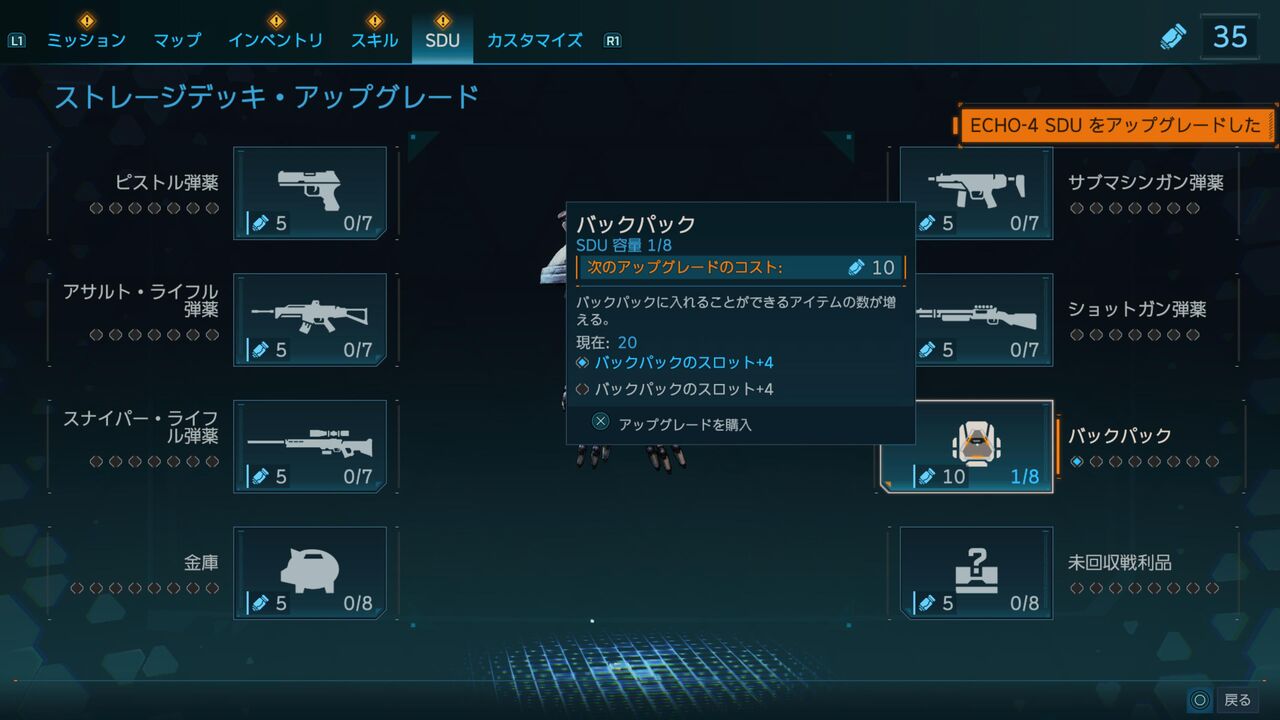Open the ミッション tab
This screenshot has width=1280, height=720.
click(x=87, y=40)
